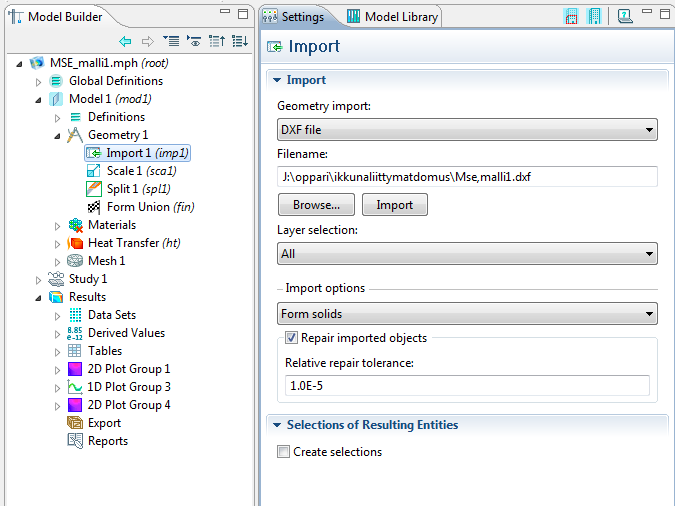Select the 2D Plot Group 4 node
Viewport: 675px width, 506px height.
pos(119,405)
